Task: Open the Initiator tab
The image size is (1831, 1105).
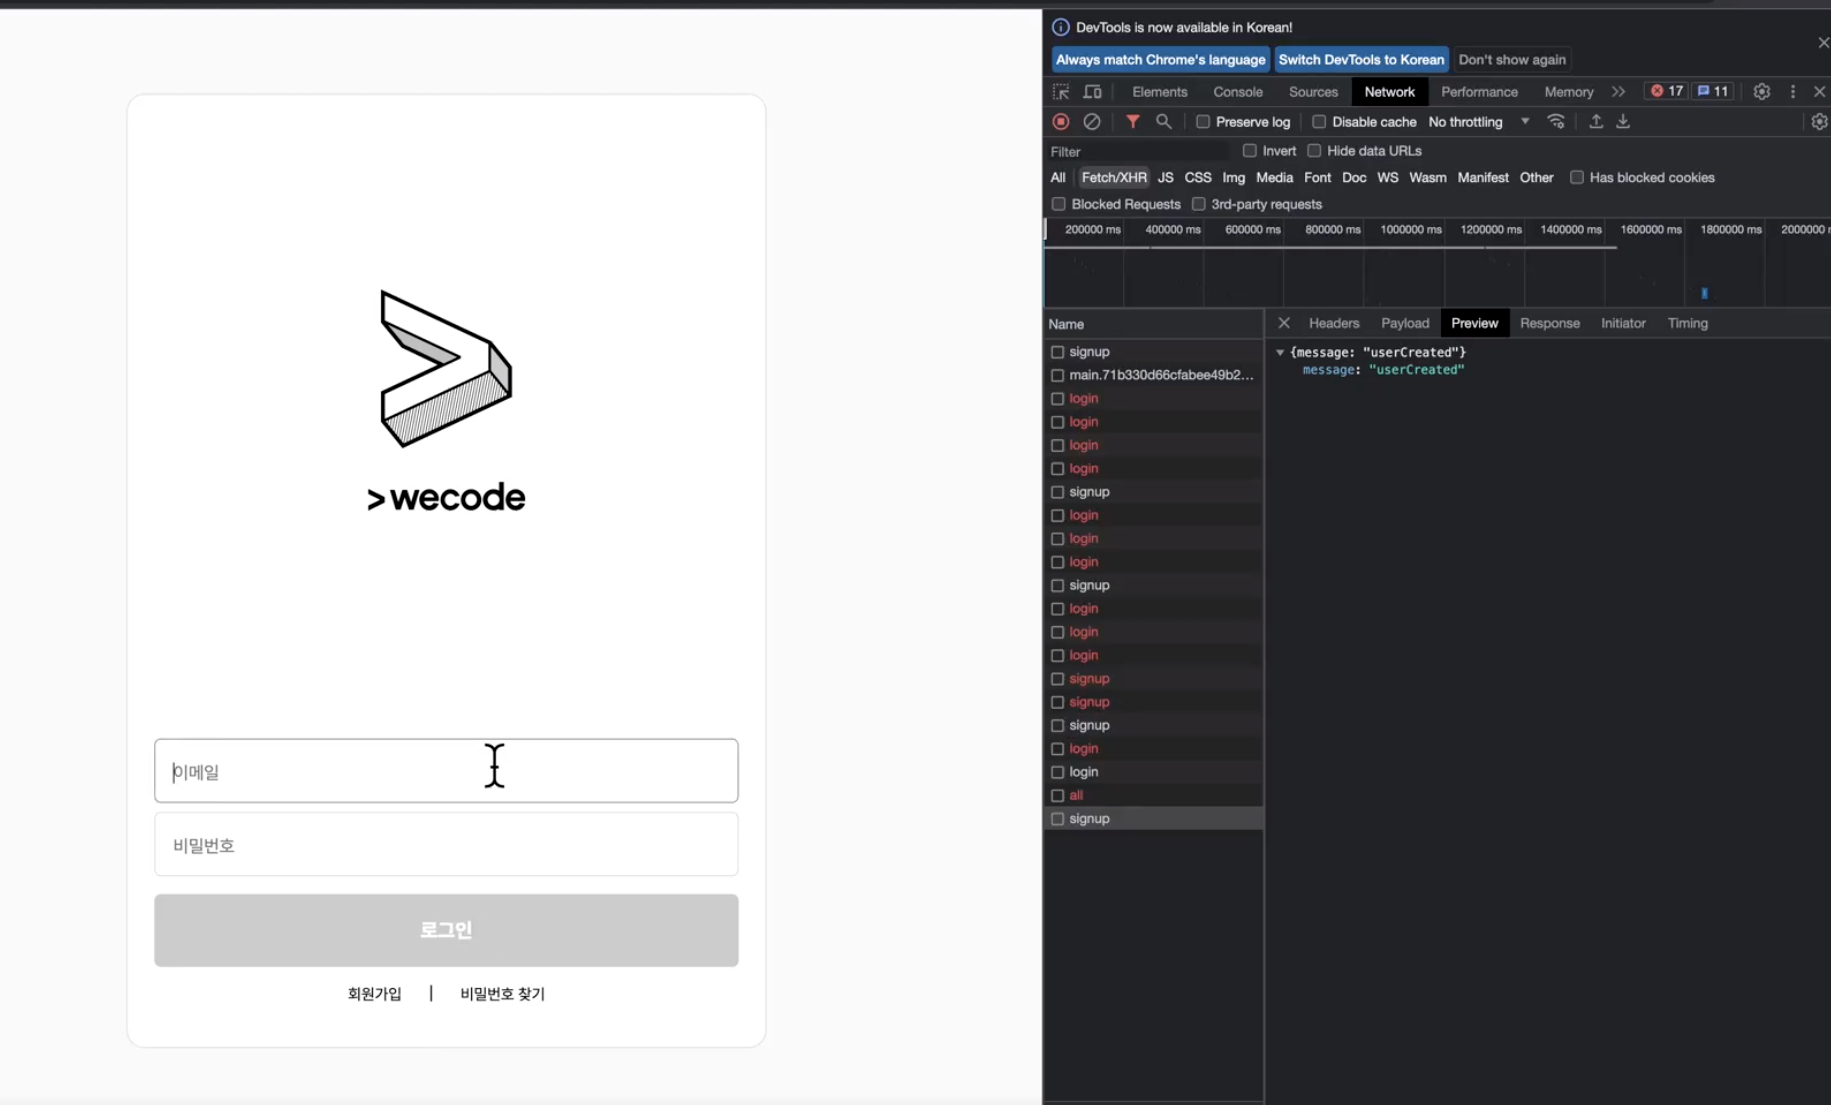Action: point(1622,323)
